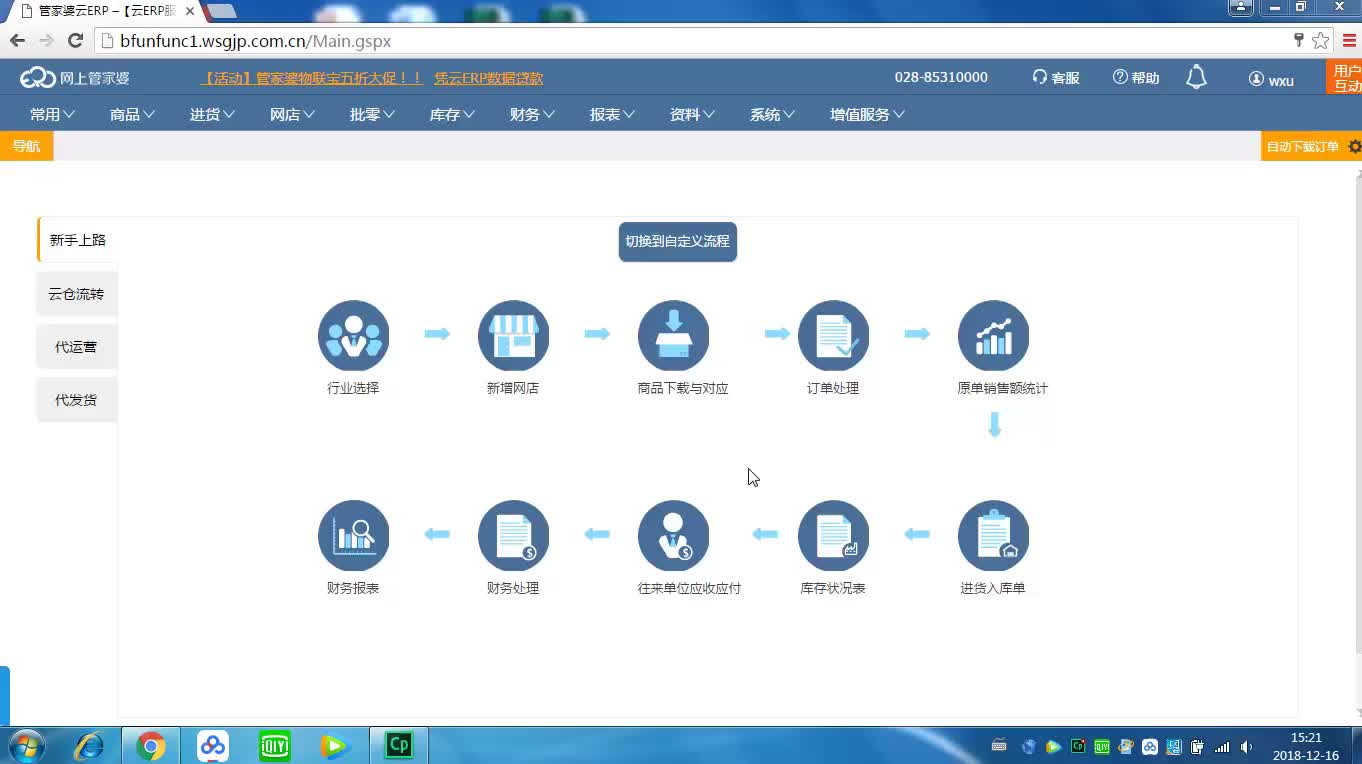The width and height of the screenshot is (1362, 764).
Task: Select the 新手上路 side tab
Action: 78,240
